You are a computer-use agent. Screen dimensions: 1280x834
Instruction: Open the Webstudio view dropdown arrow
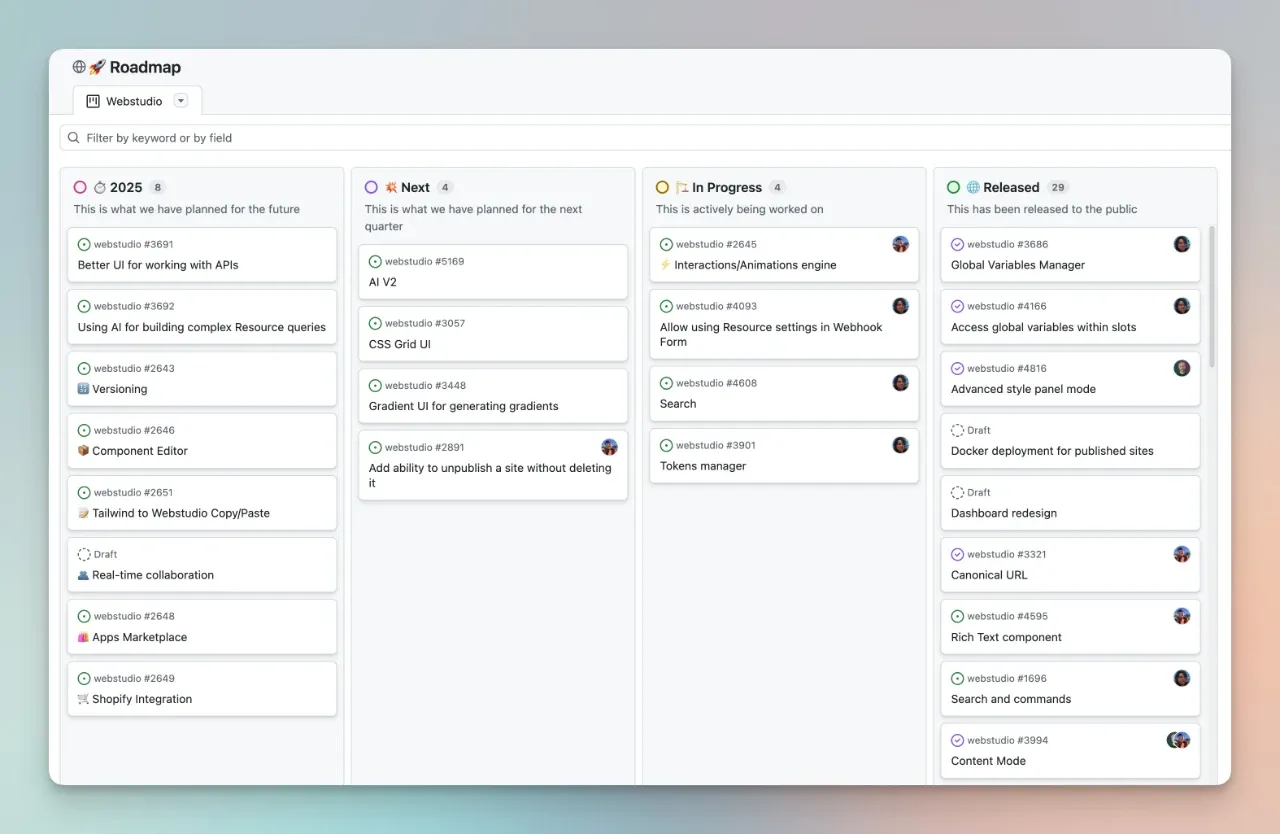point(181,100)
